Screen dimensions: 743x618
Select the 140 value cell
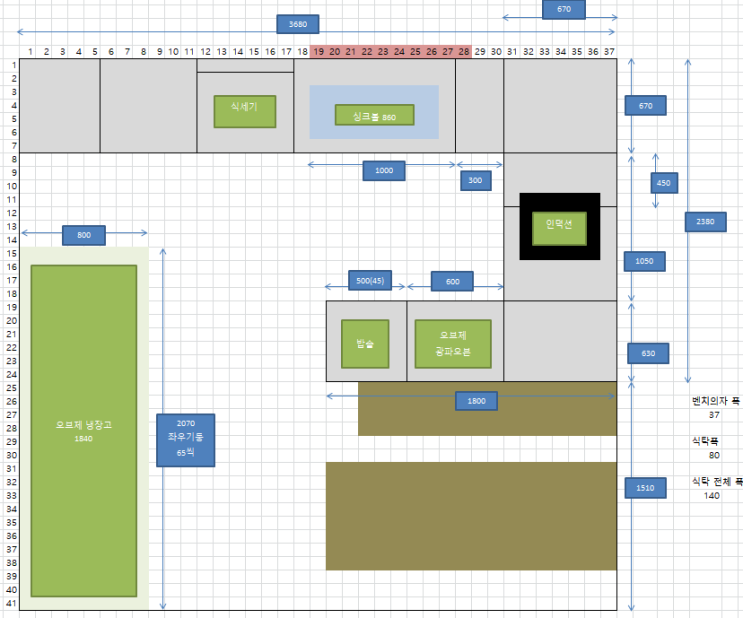pos(712,496)
